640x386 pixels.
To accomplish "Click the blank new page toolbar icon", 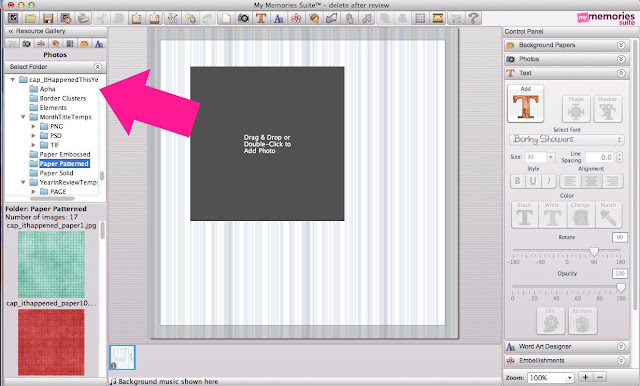I will (x=226, y=18).
